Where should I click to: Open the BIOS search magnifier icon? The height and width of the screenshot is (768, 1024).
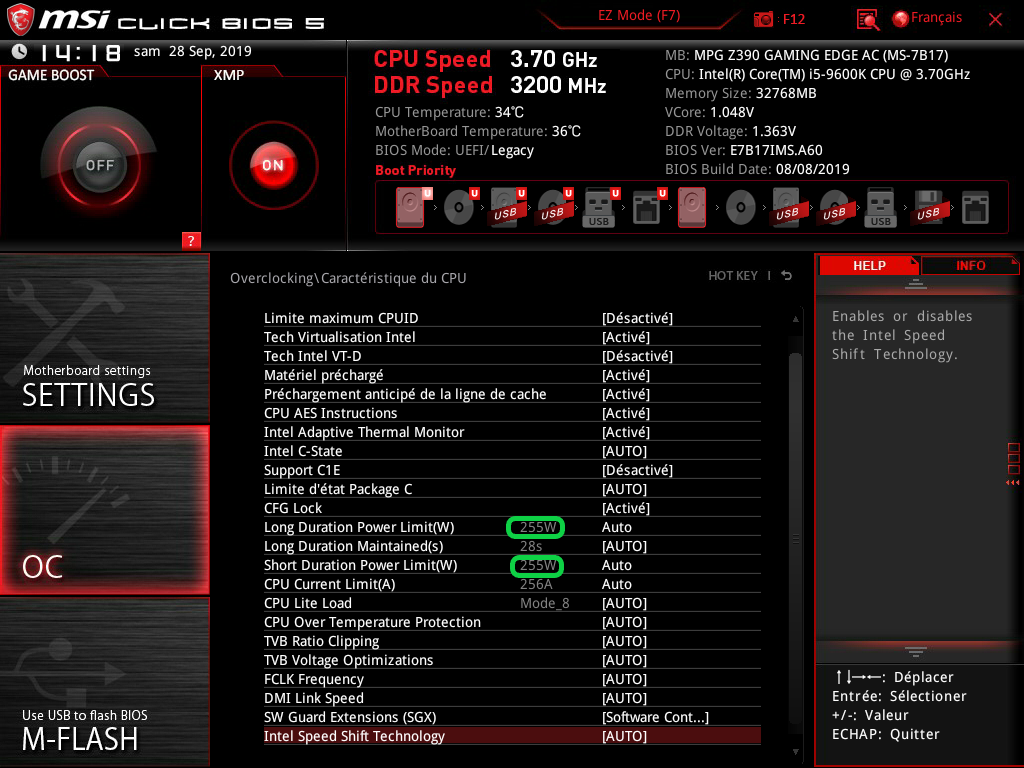click(867, 20)
